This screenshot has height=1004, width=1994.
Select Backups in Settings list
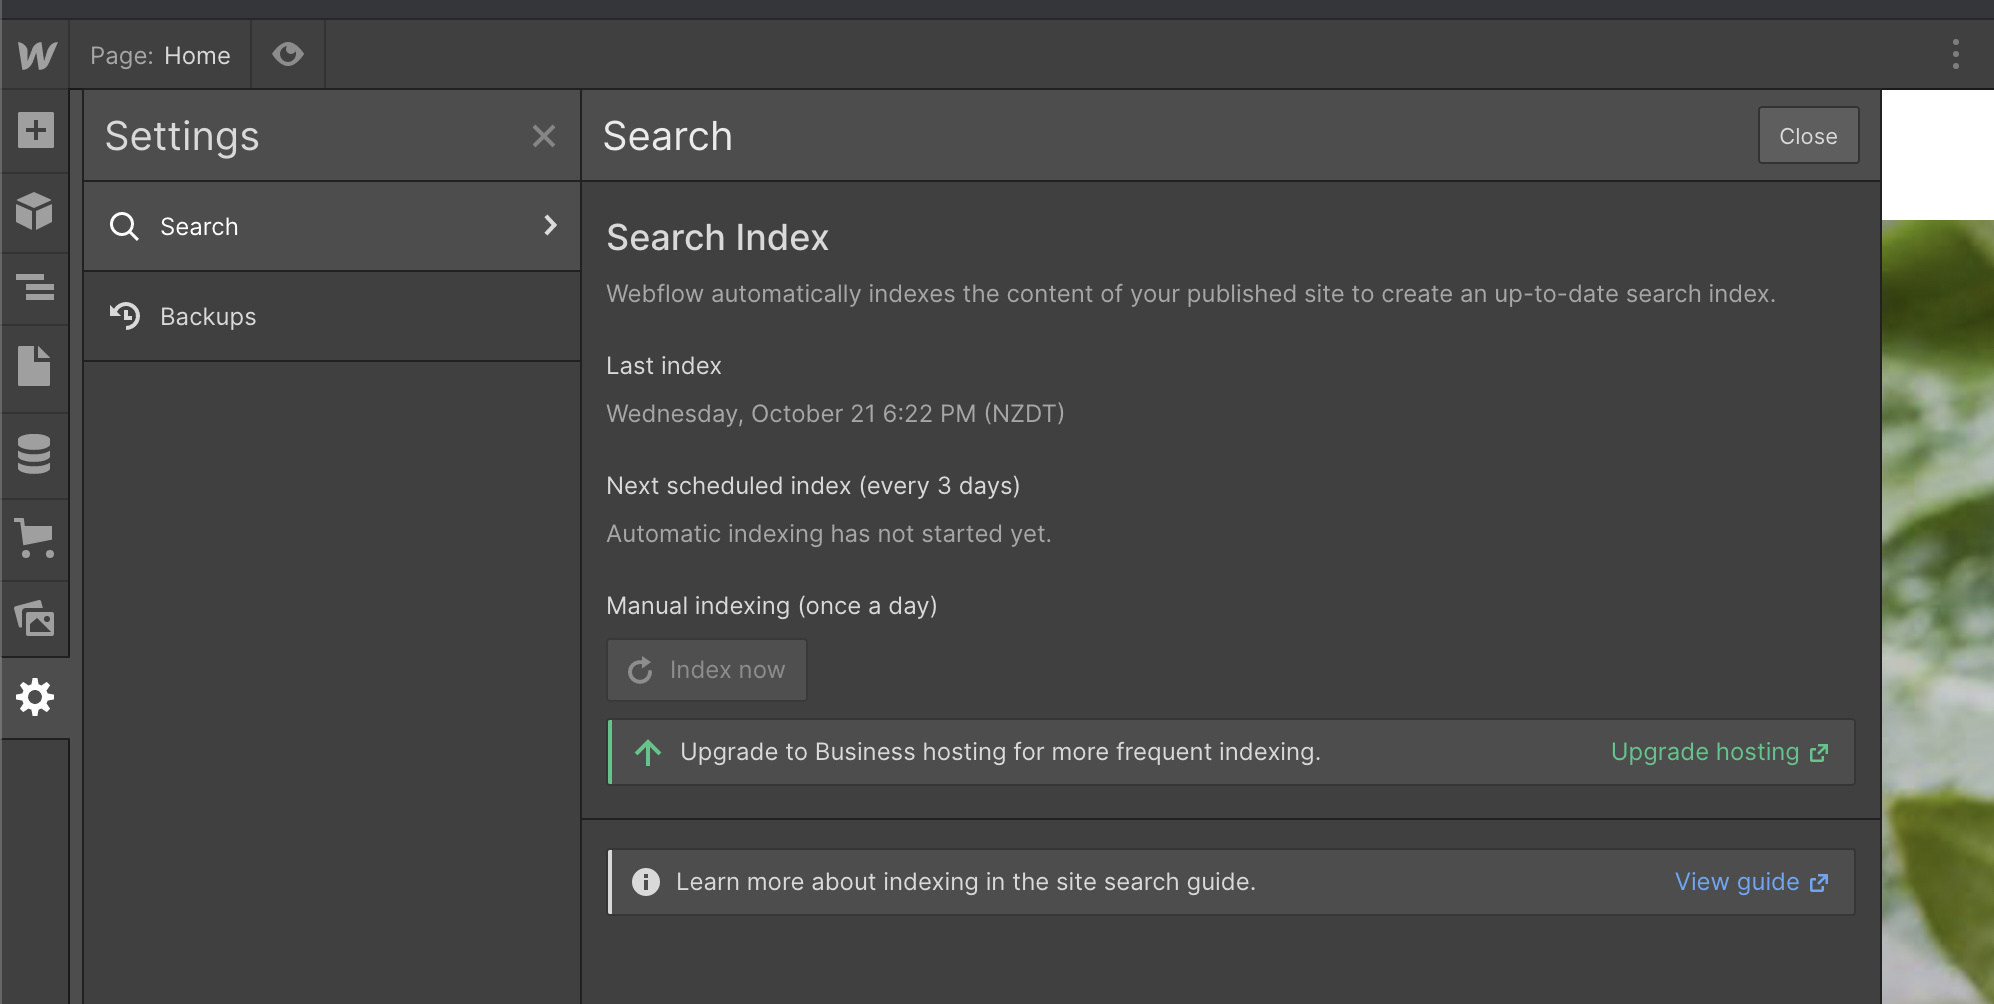(208, 317)
